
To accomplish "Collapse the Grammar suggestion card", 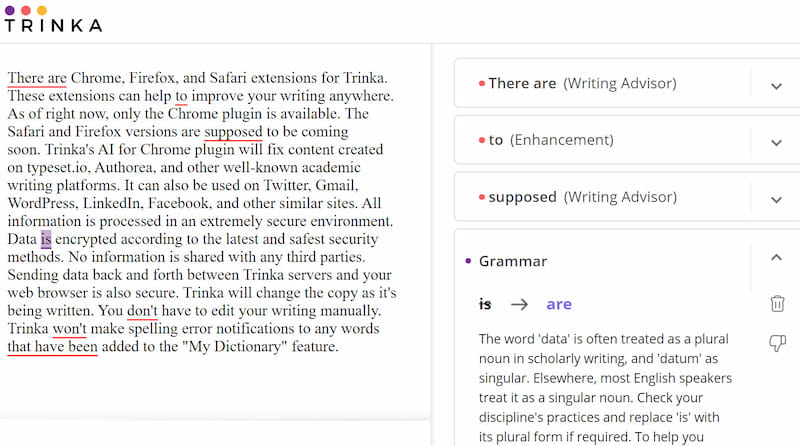I will [776, 259].
